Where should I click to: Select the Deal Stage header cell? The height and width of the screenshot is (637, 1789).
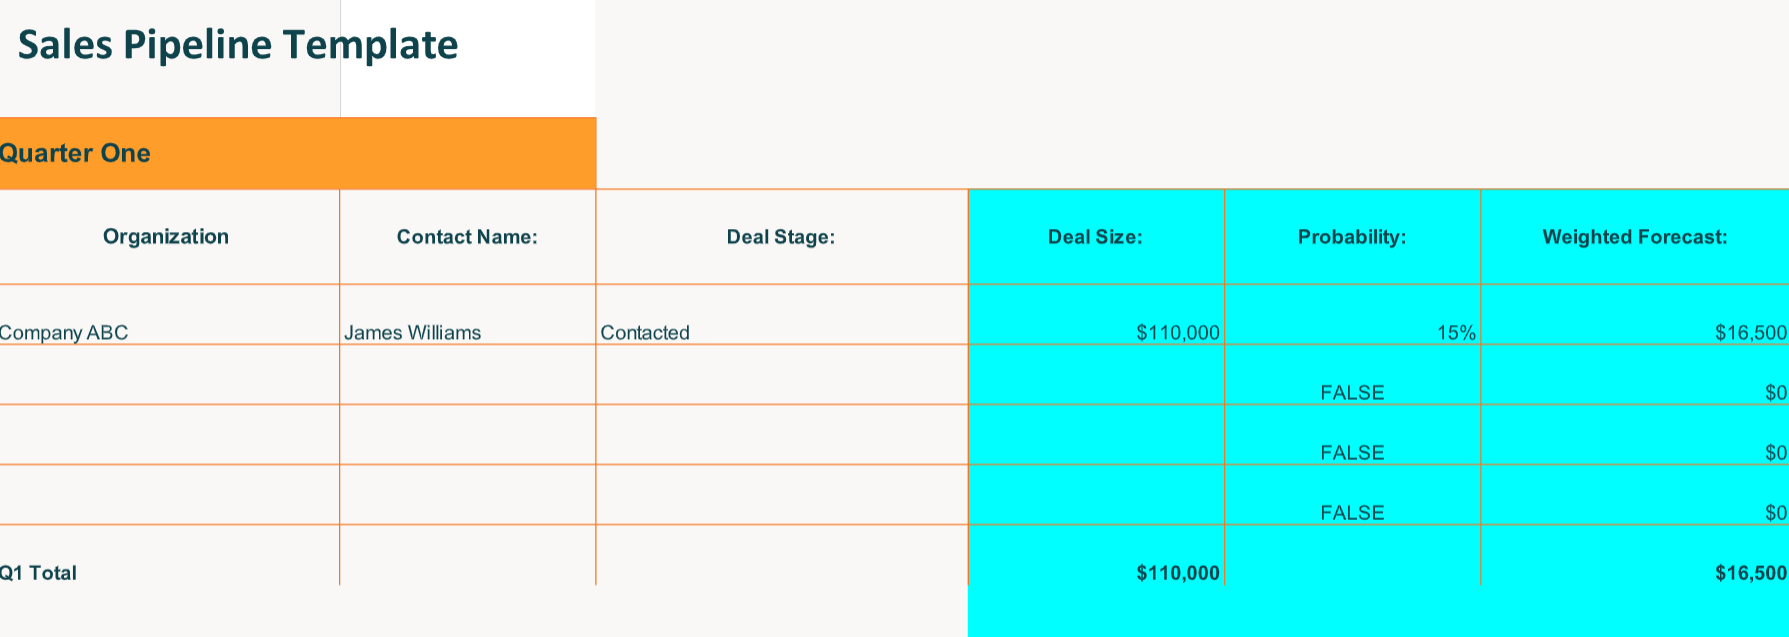(781, 237)
